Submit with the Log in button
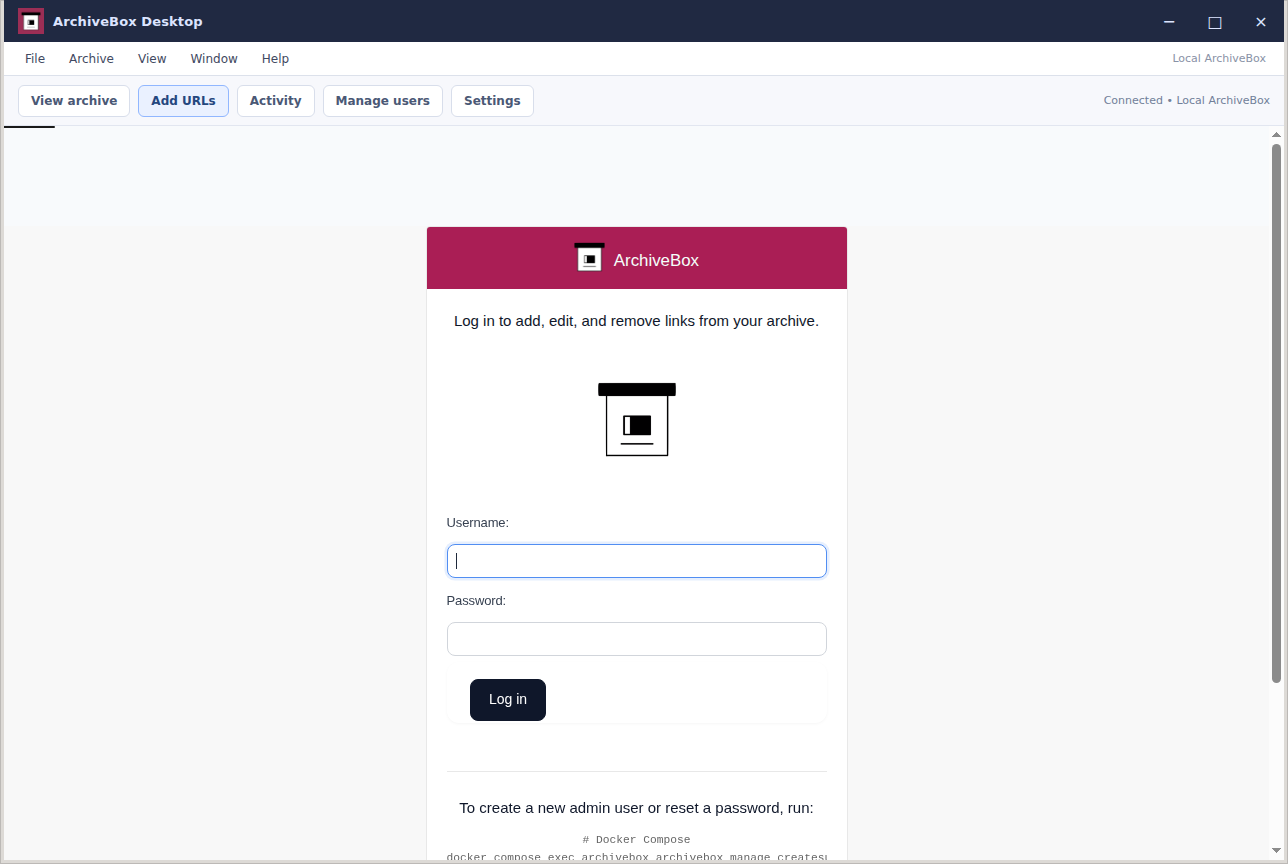The image size is (1288, 864). pos(508,700)
